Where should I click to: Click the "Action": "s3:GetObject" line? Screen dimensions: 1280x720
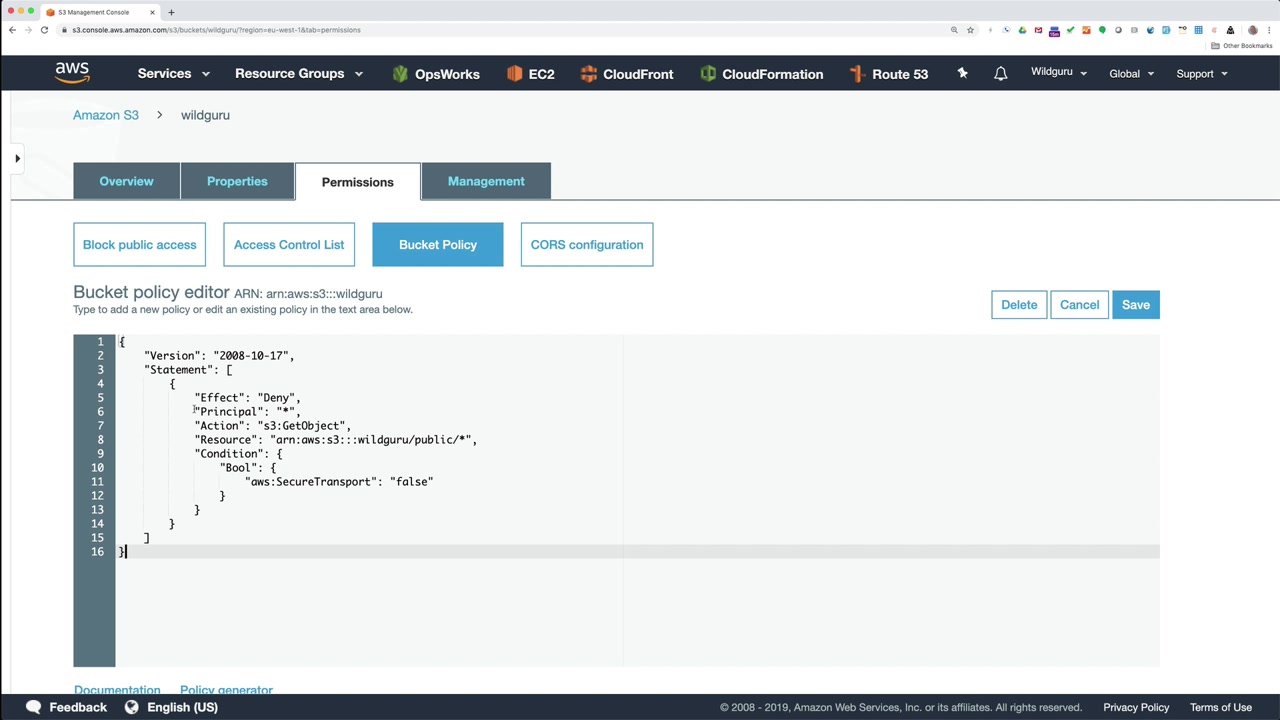click(x=273, y=426)
